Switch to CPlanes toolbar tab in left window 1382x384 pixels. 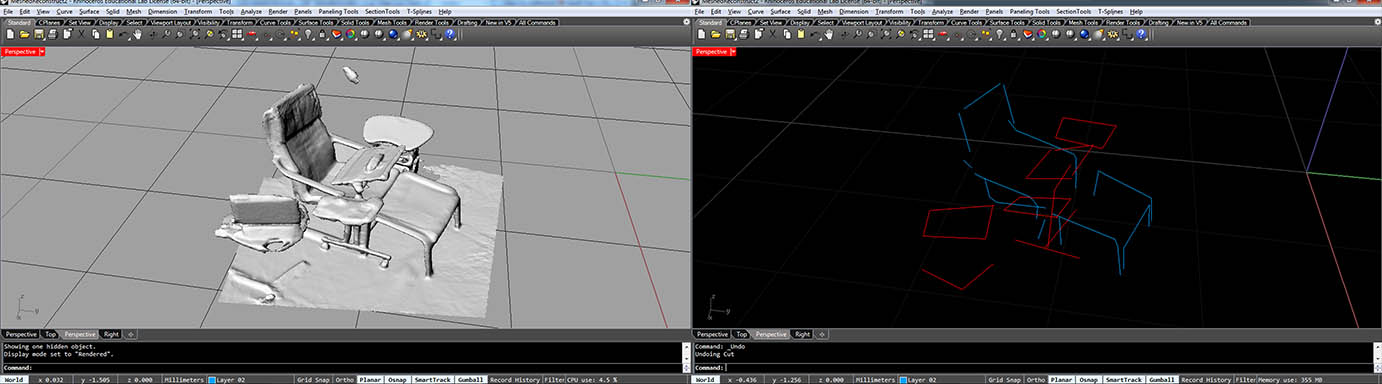pyautogui.click(x=50, y=22)
